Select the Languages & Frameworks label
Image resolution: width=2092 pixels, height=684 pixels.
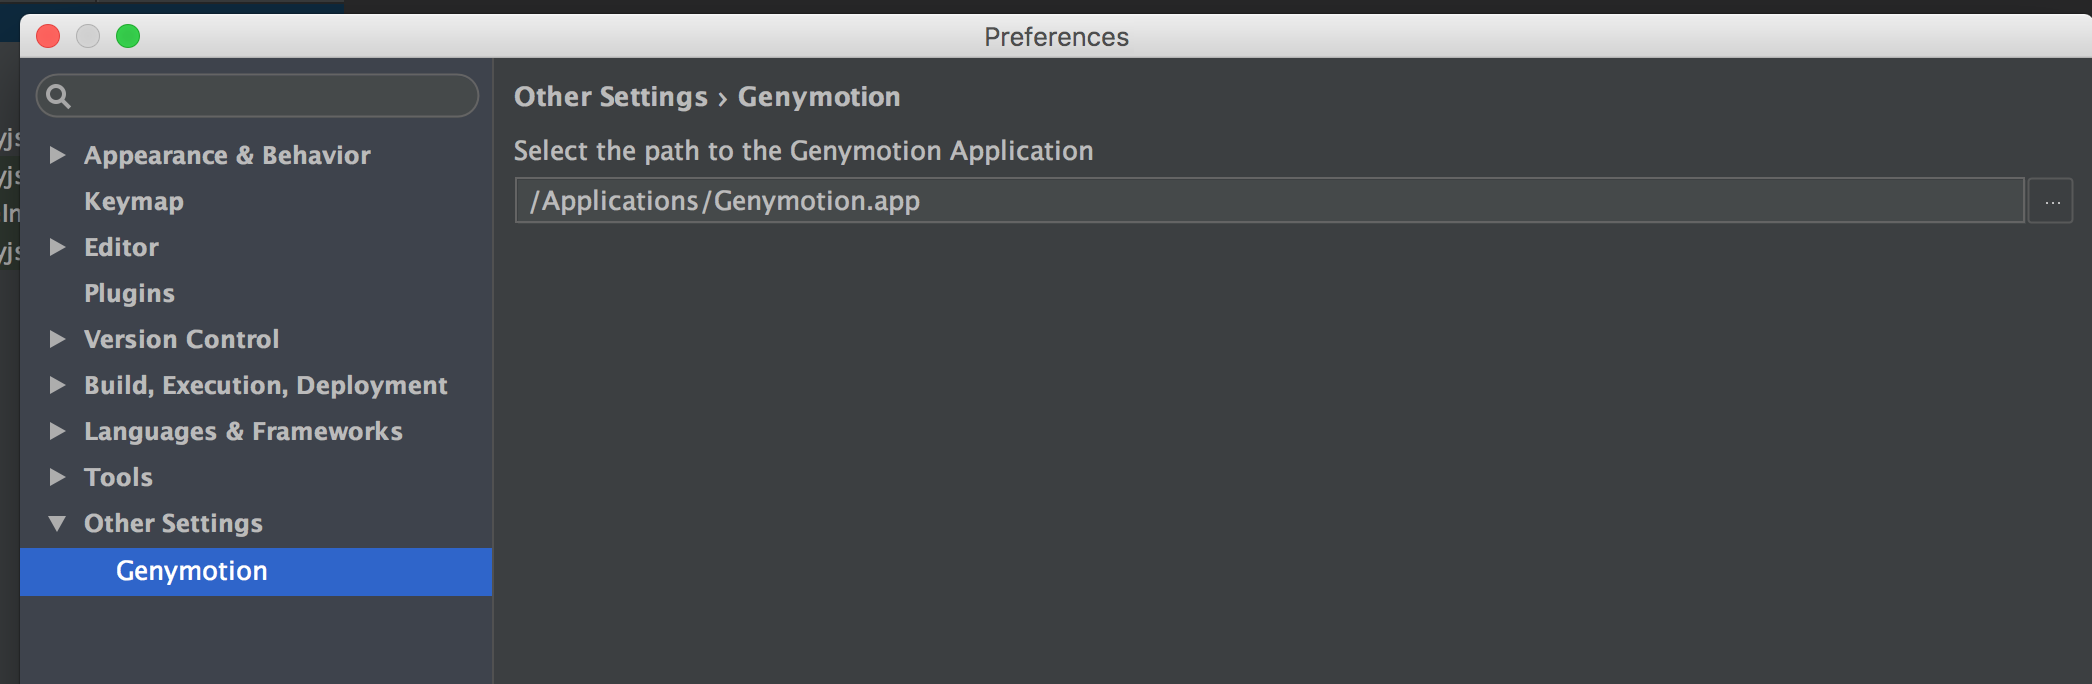click(243, 431)
